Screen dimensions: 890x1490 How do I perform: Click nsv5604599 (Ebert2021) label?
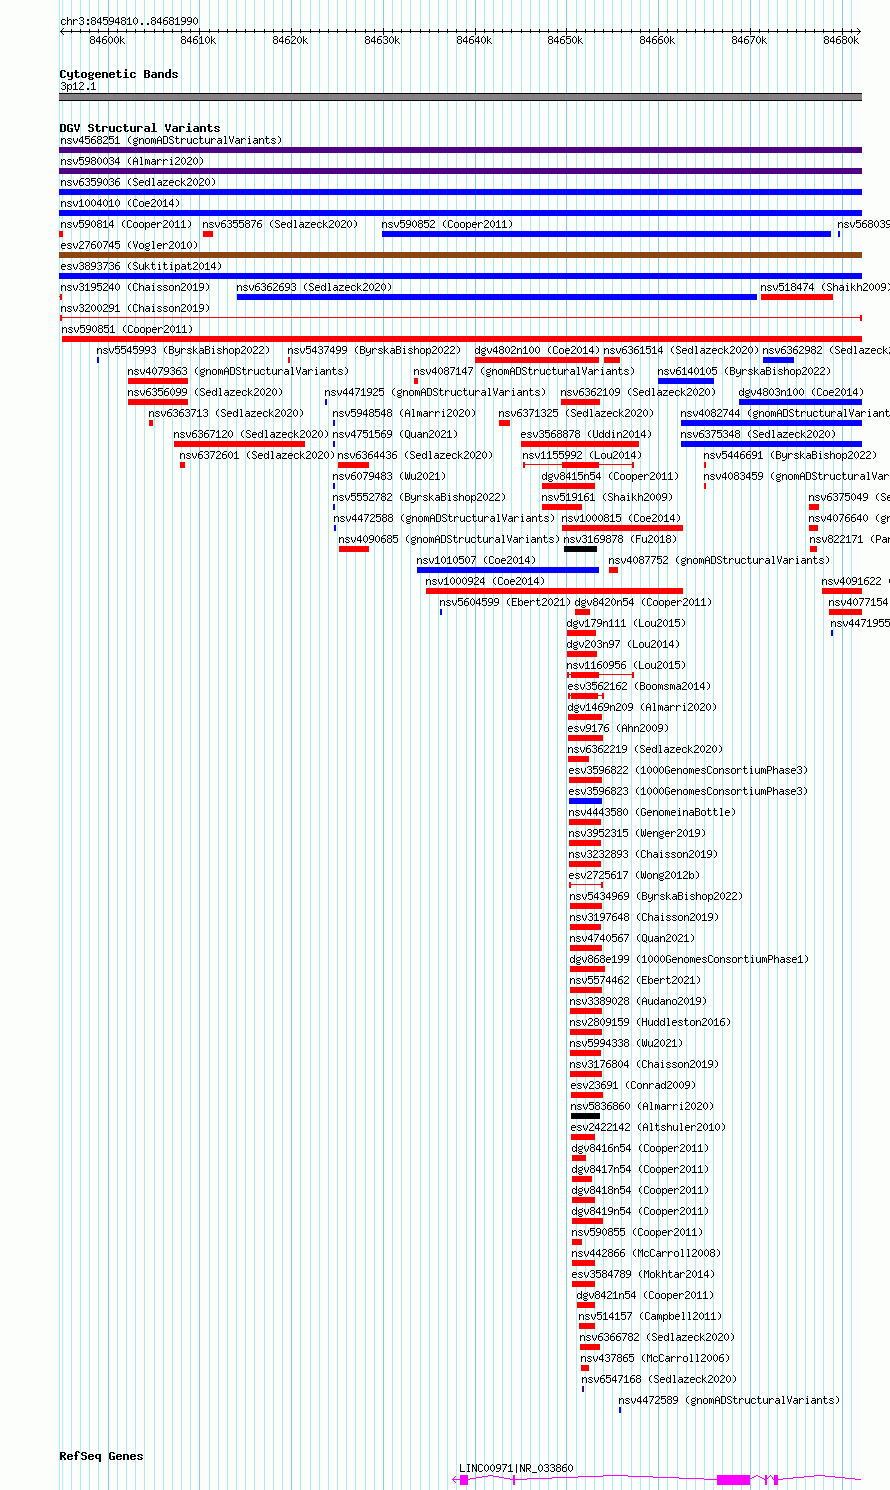click(506, 602)
